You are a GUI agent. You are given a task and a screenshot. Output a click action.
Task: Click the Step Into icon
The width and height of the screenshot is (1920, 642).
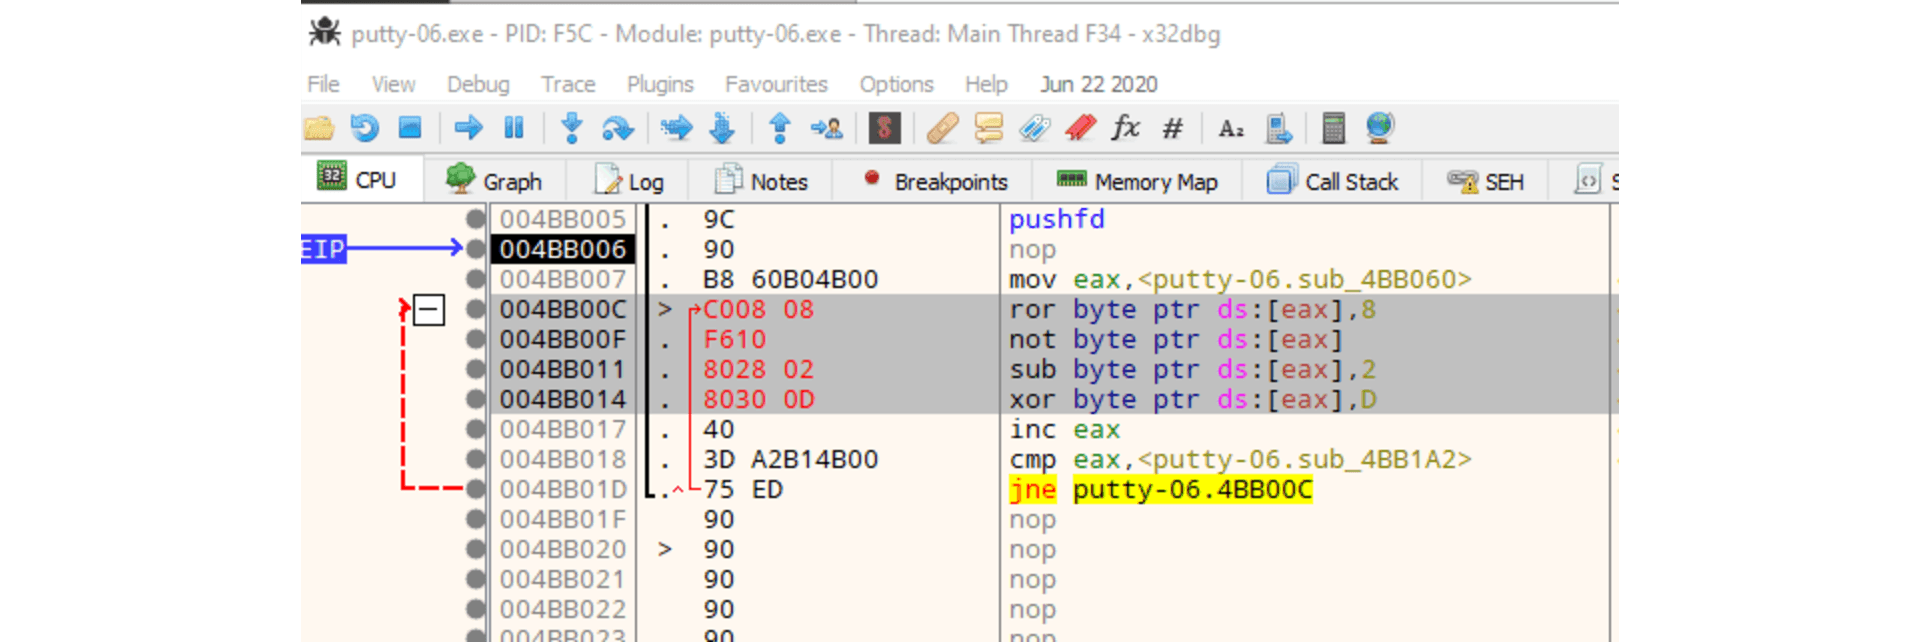click(572, 128)
